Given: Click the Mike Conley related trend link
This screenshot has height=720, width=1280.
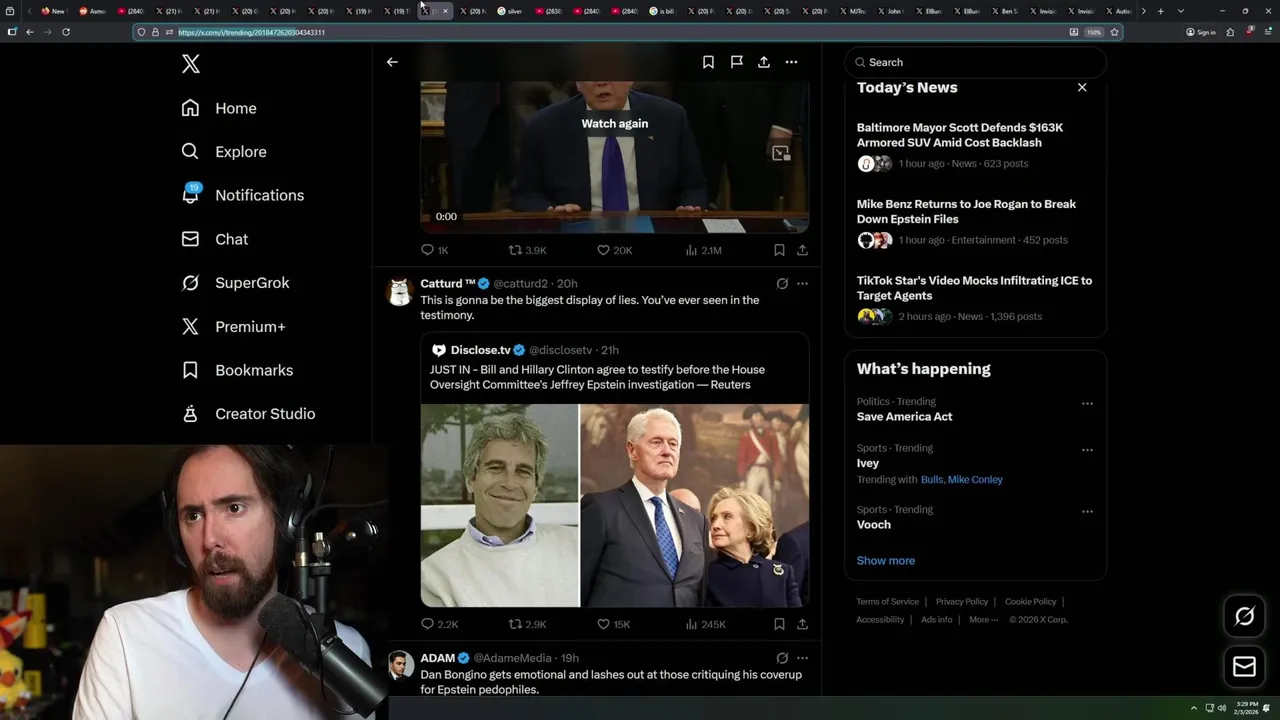Looking at the screenshot, I should [975, 480].
